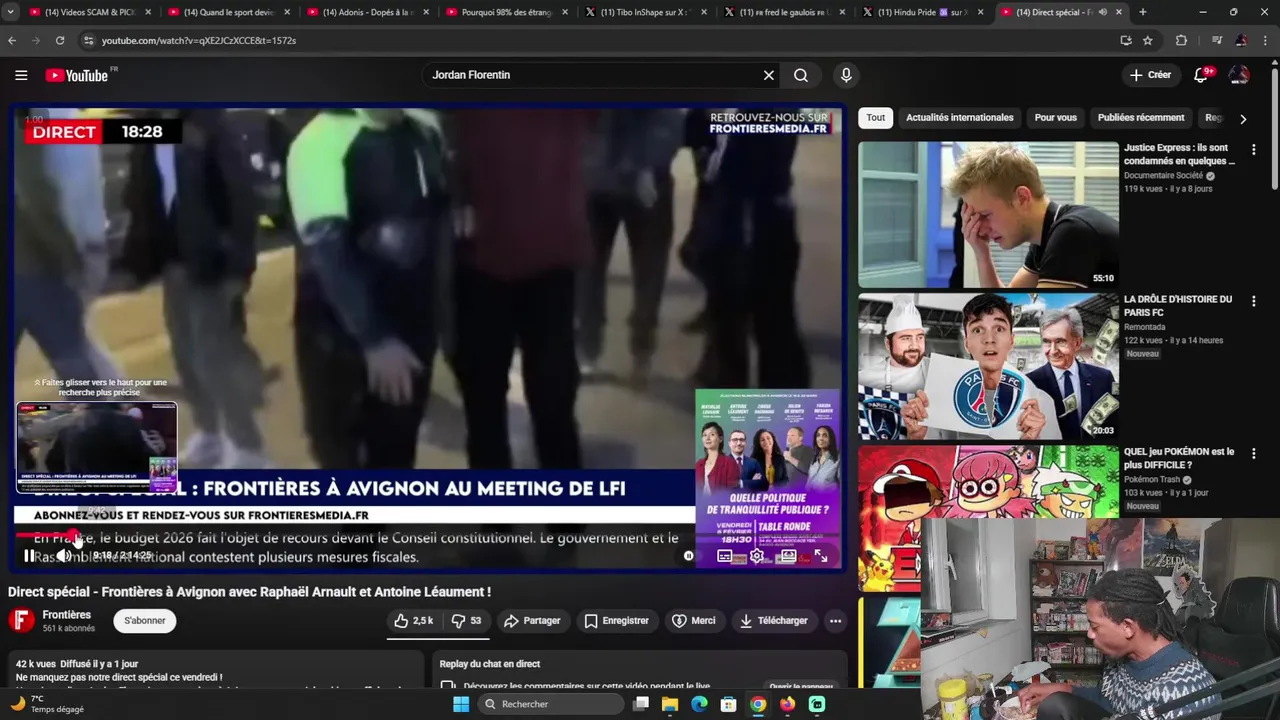Image resolution: width=1280 pixels, height=720 pixels.
Task: Open the media control icon in Chrome toolbar
Action: click(x=1217, y=40)
